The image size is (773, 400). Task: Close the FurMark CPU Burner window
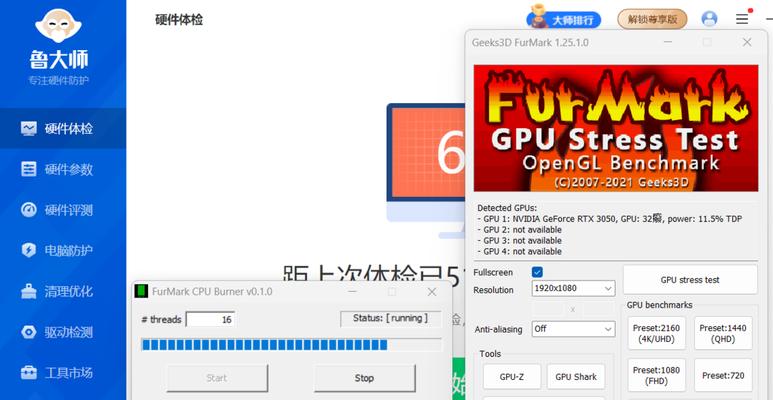[432, 291]
